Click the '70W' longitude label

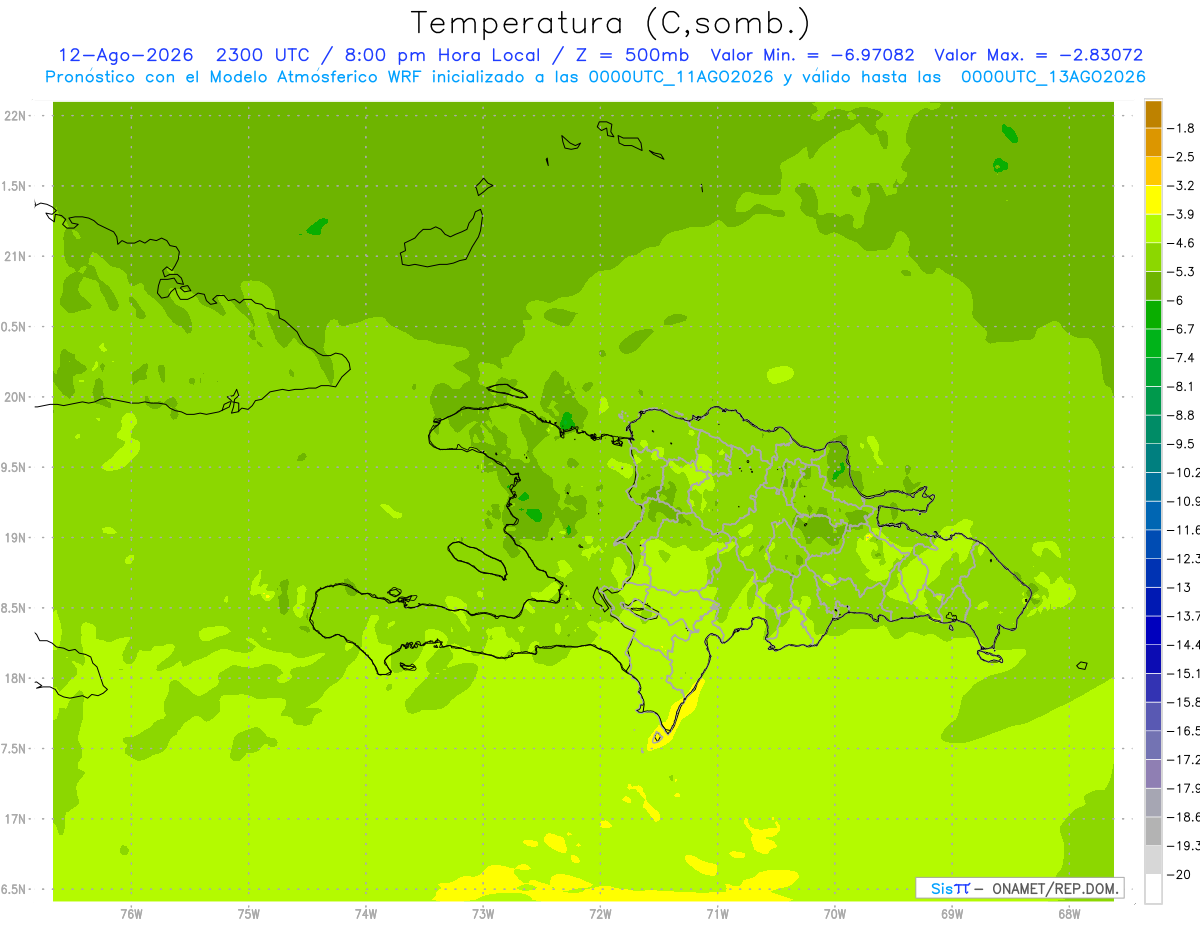tap(835, 914)
